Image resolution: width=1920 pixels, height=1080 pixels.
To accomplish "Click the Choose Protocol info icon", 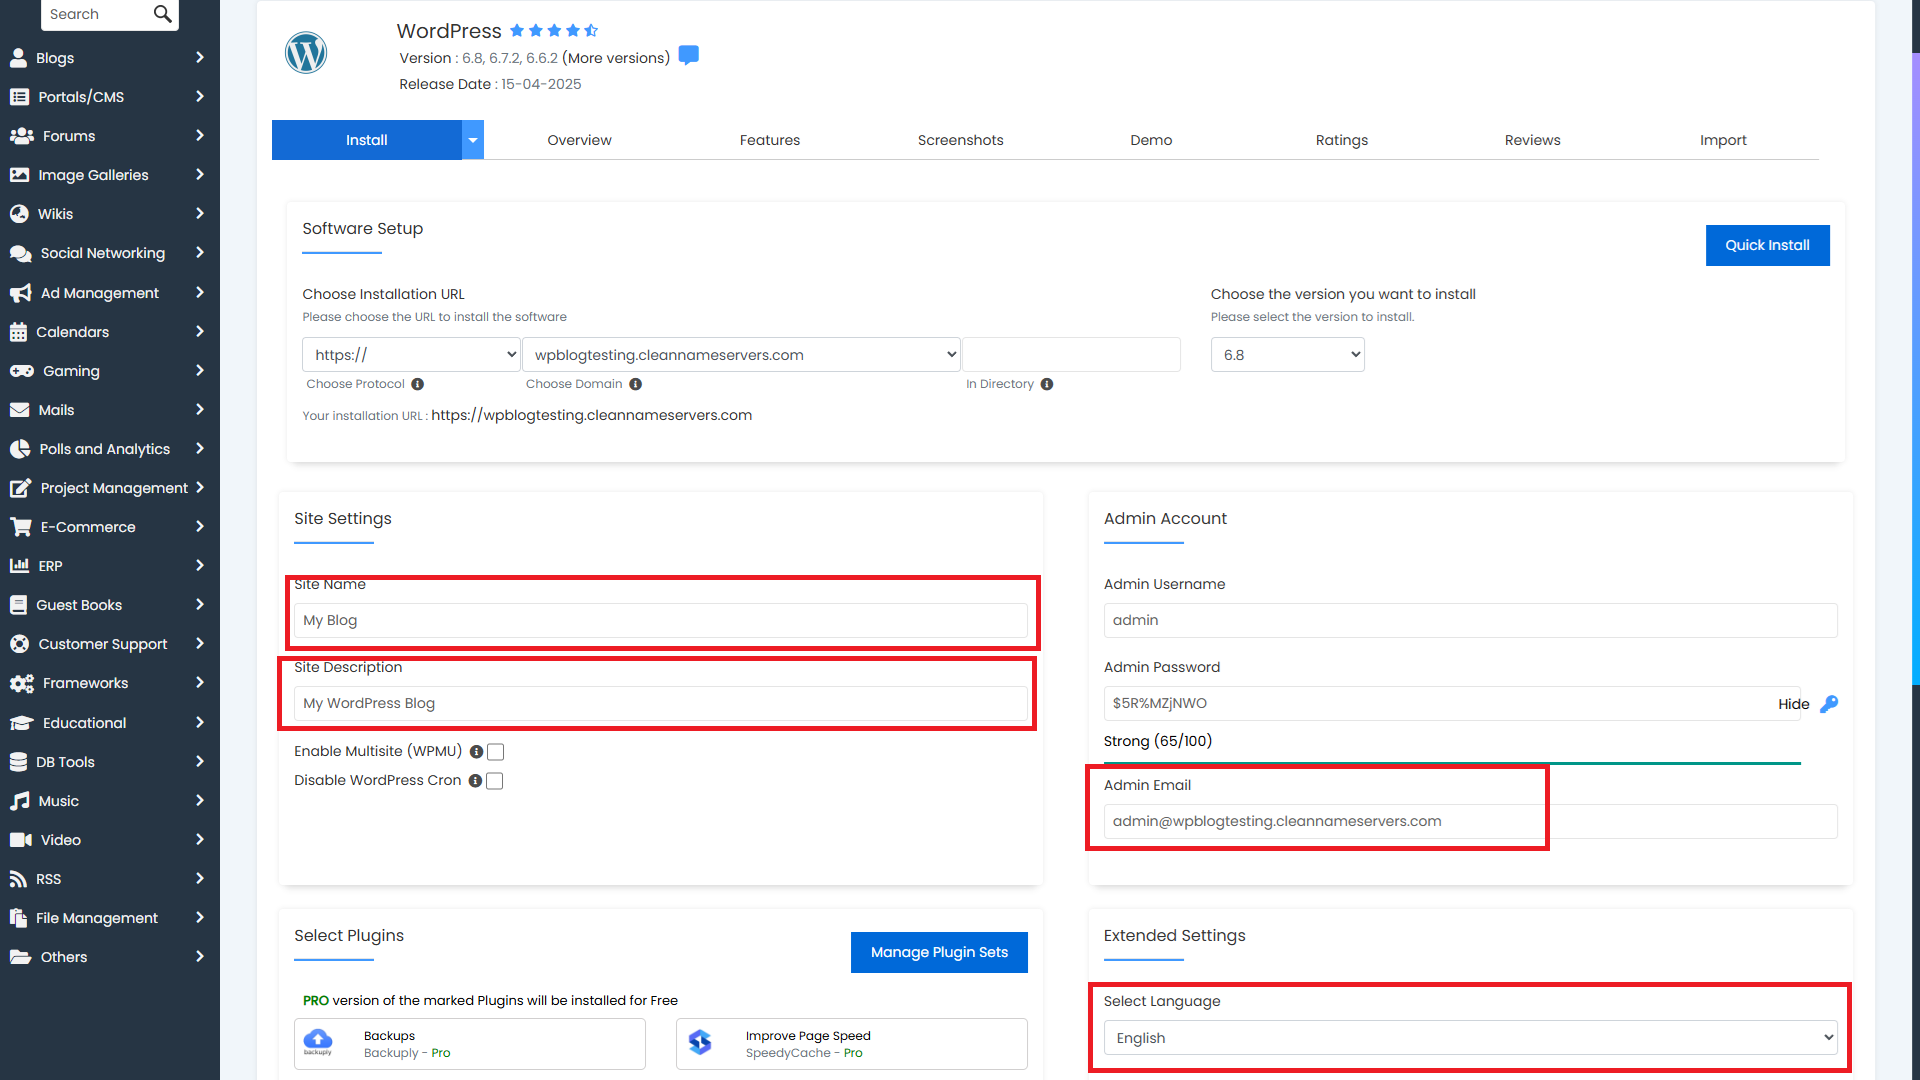I will (418, 384).
